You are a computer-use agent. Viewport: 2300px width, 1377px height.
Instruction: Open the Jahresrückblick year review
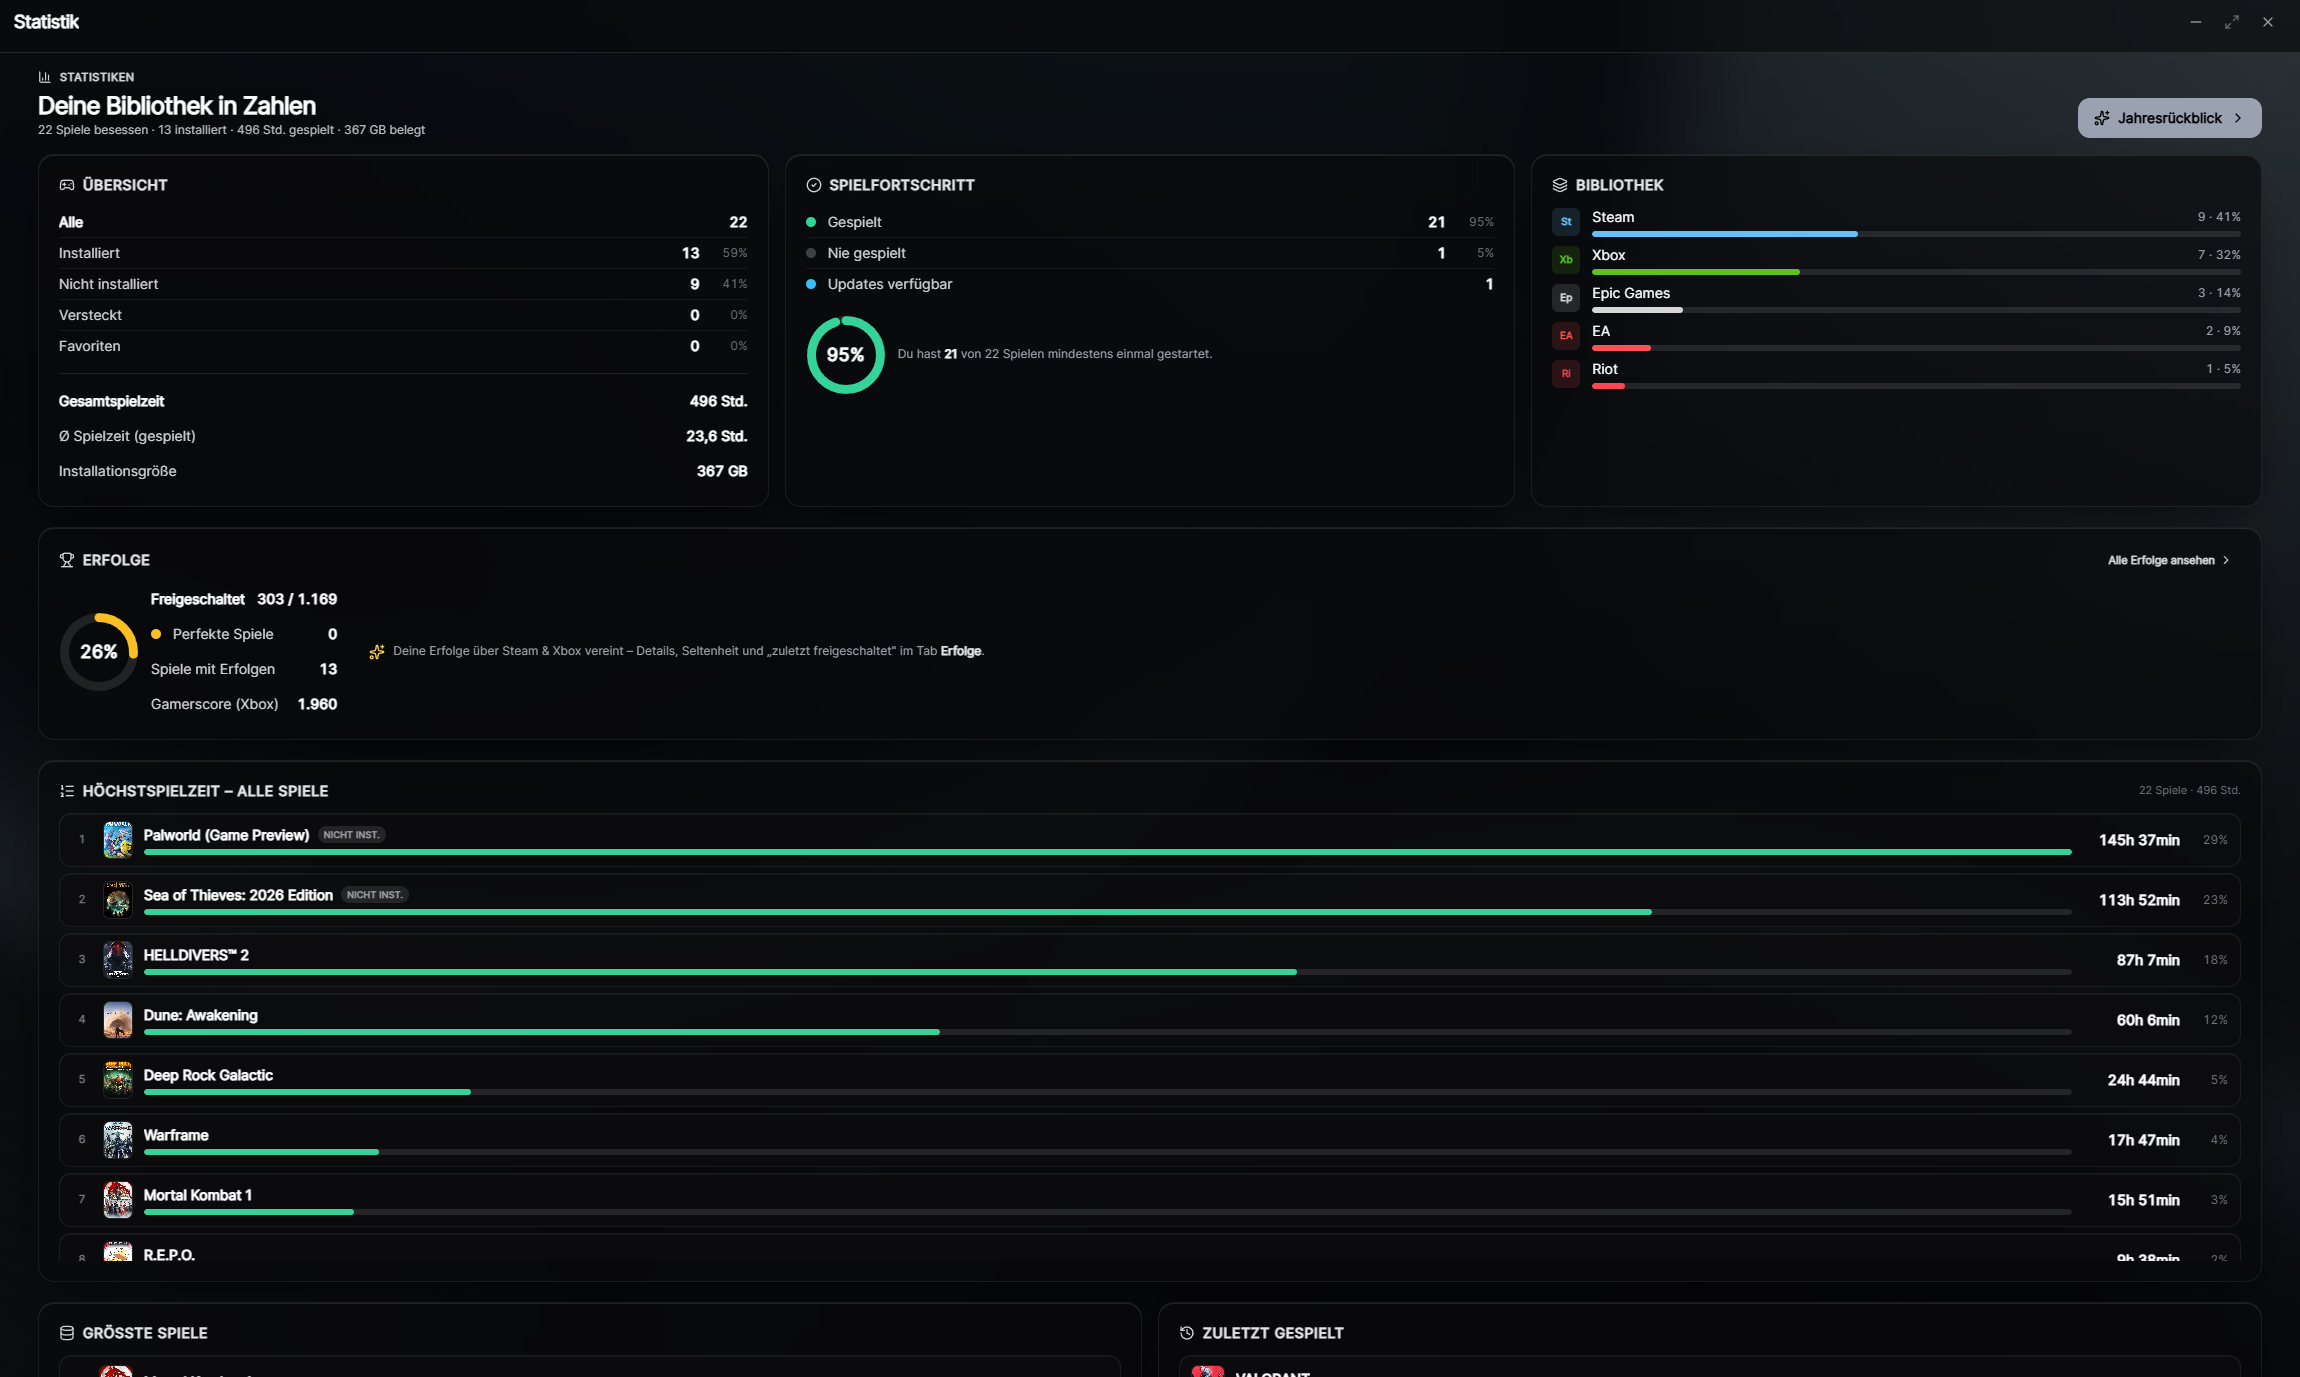pyautogui.click(x=2169, y=118)
